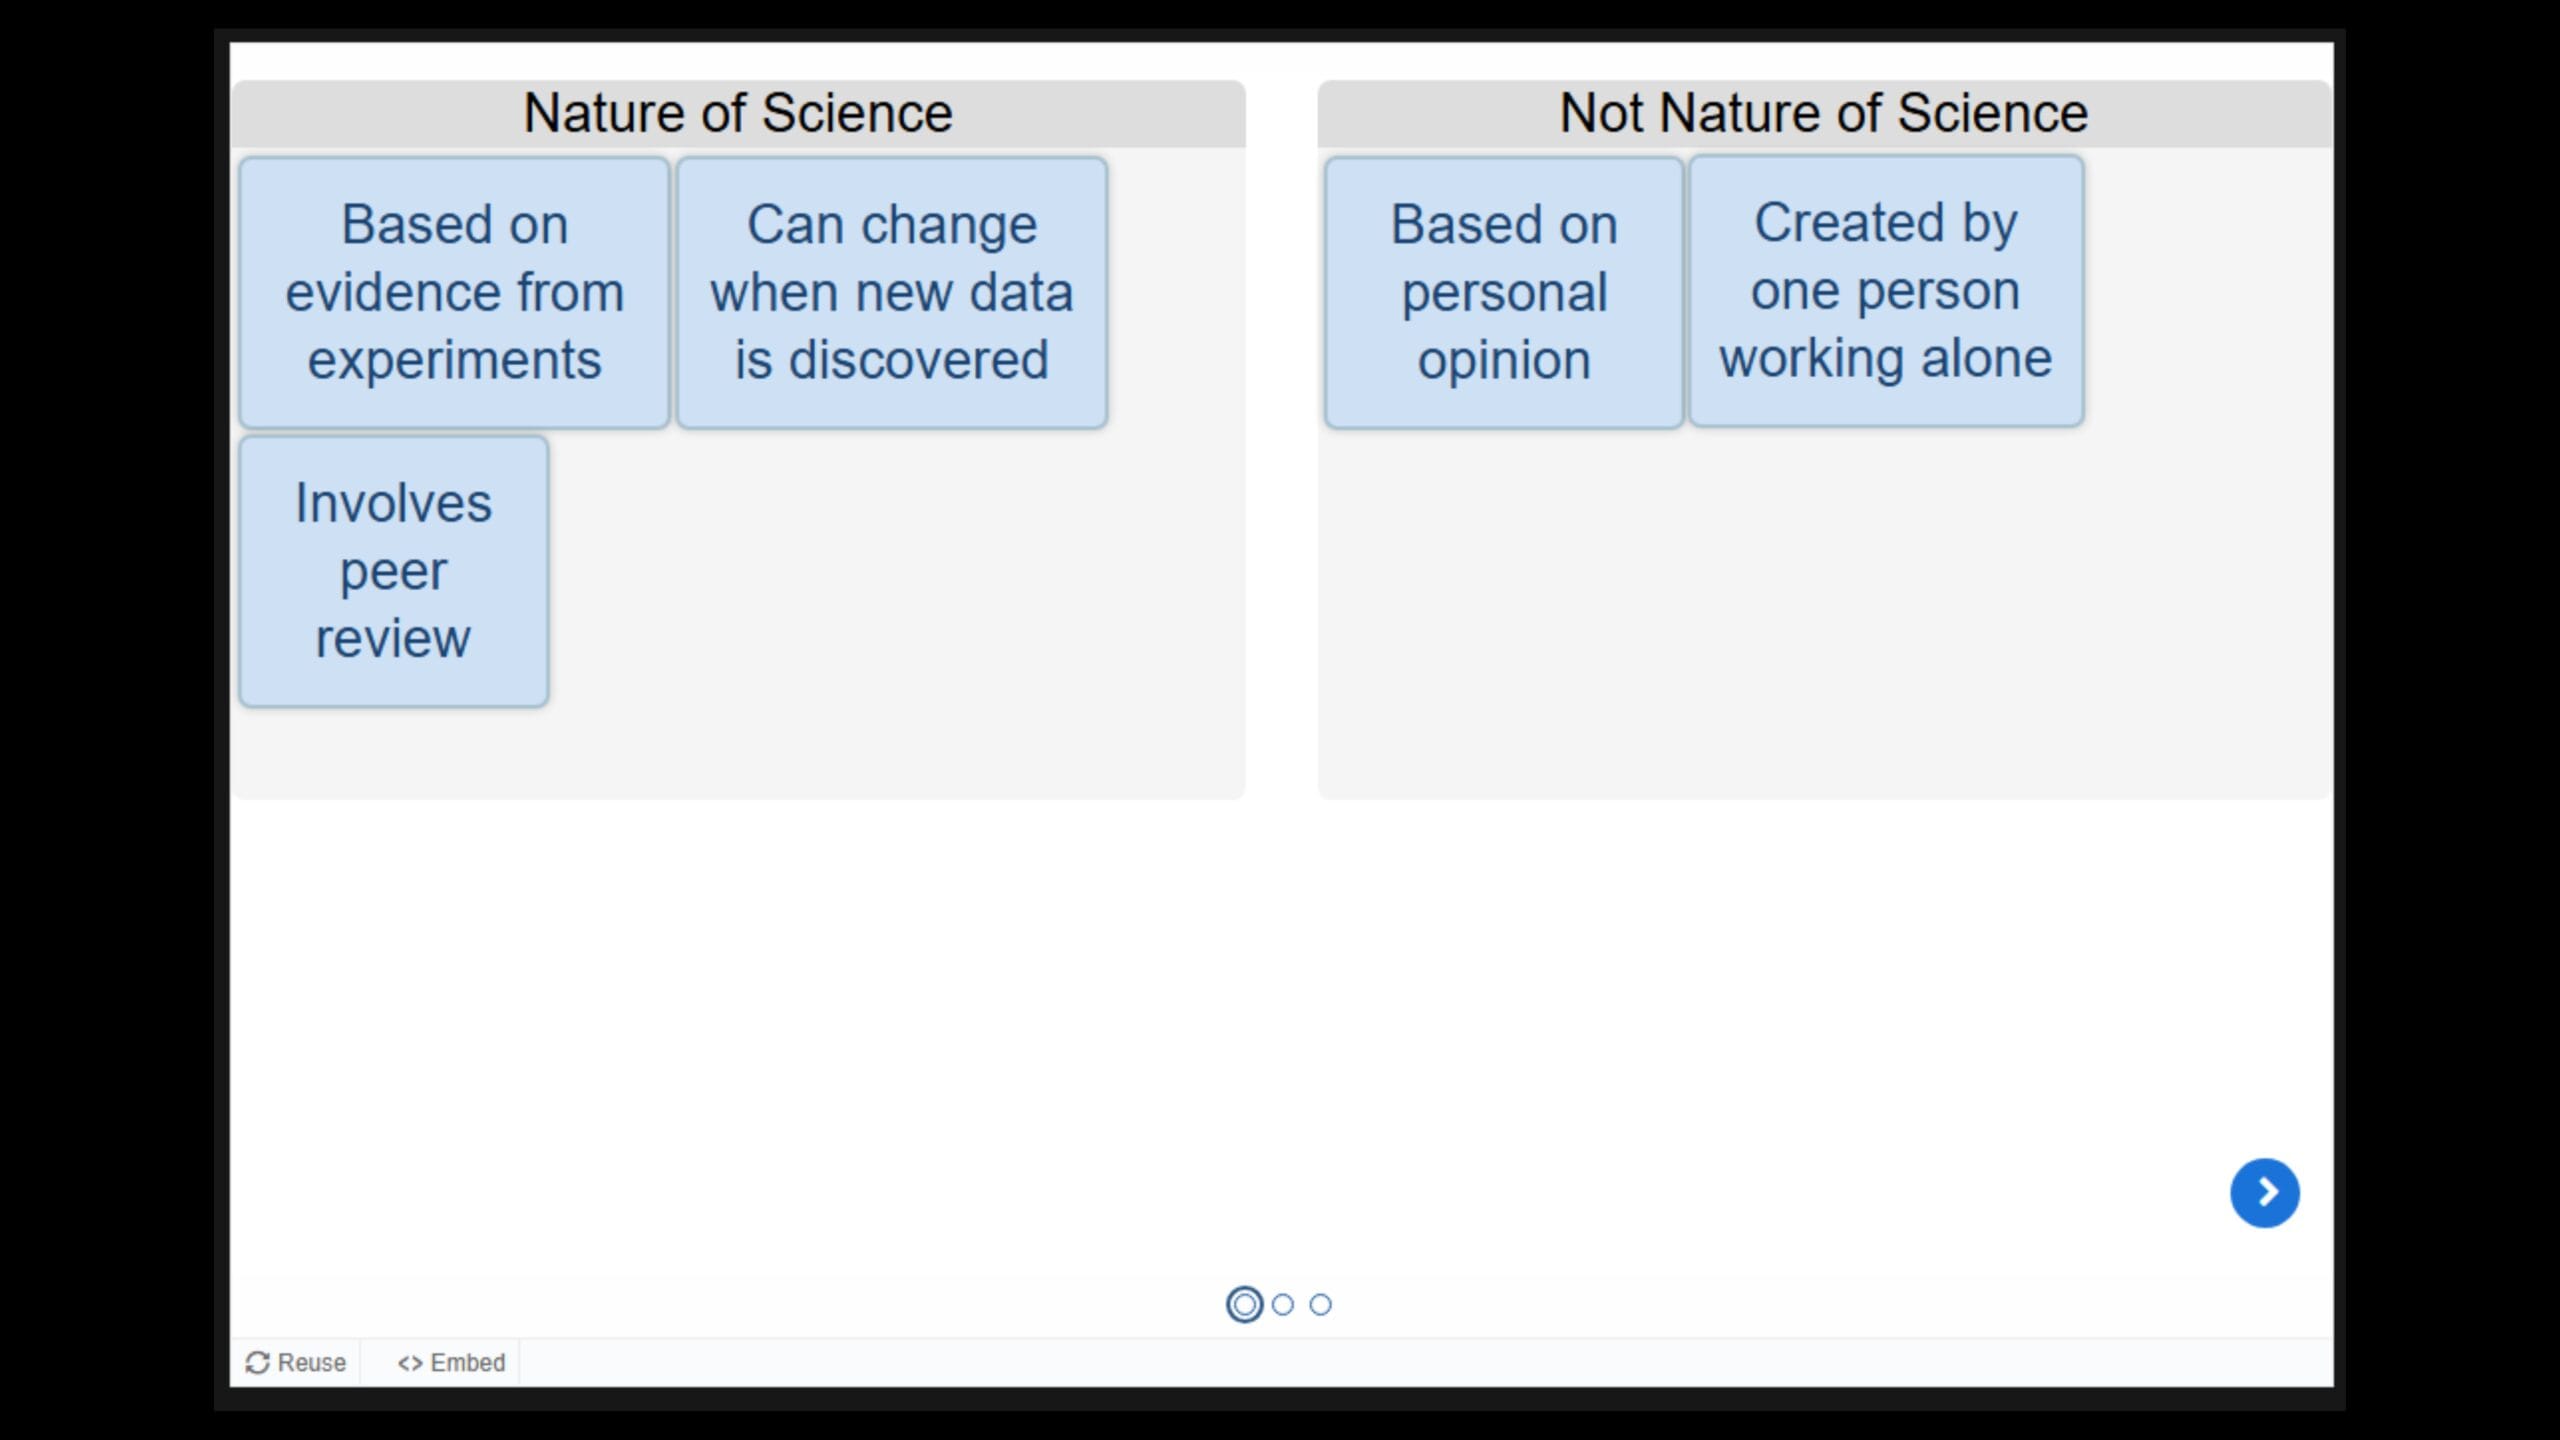
Task: Click the Reuse refresh icon
Action: 259,1361
